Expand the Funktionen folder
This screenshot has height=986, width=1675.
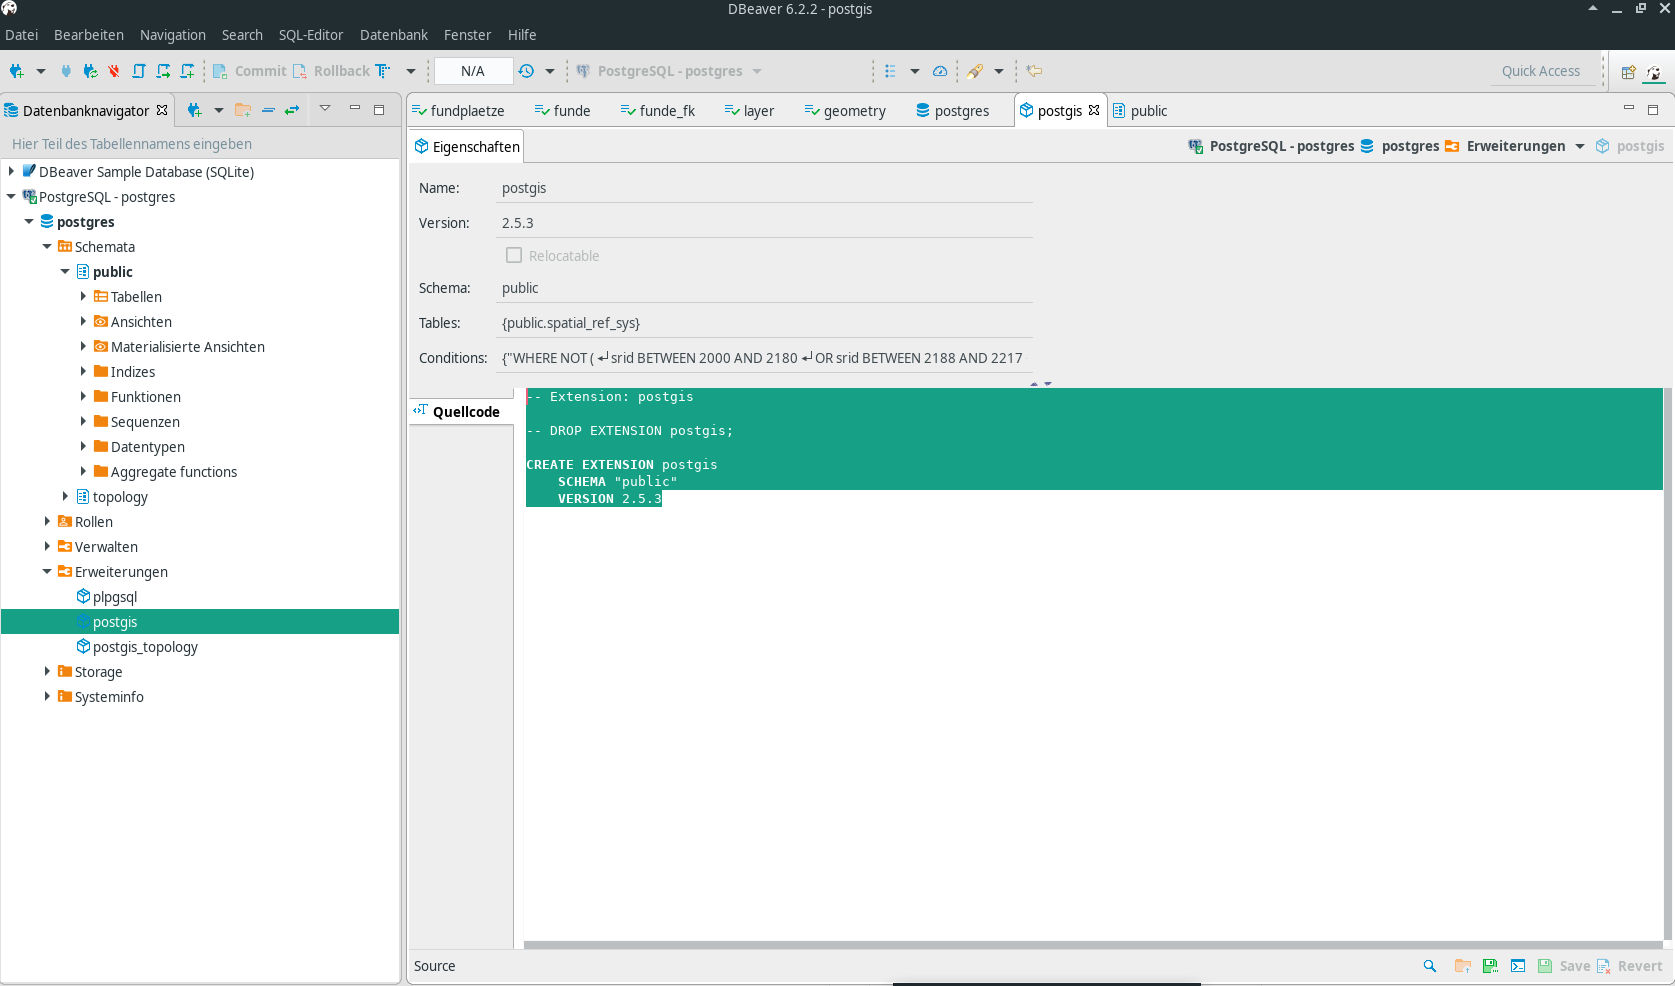[83, 397]
